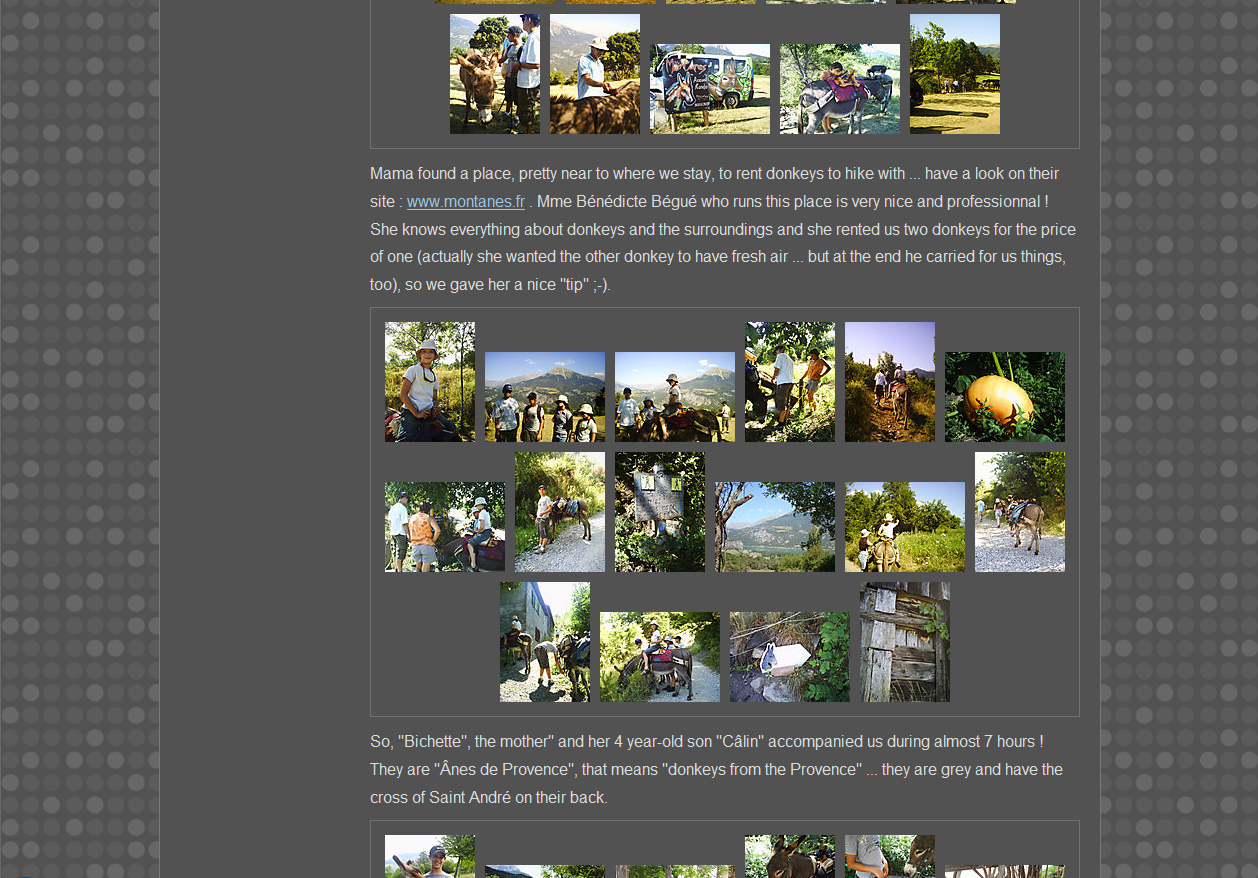Image resolution: width=1258 pixels, height=878 pixels.
Task: Open the shirtless man loading donkey photo
Action: (789, 382)
